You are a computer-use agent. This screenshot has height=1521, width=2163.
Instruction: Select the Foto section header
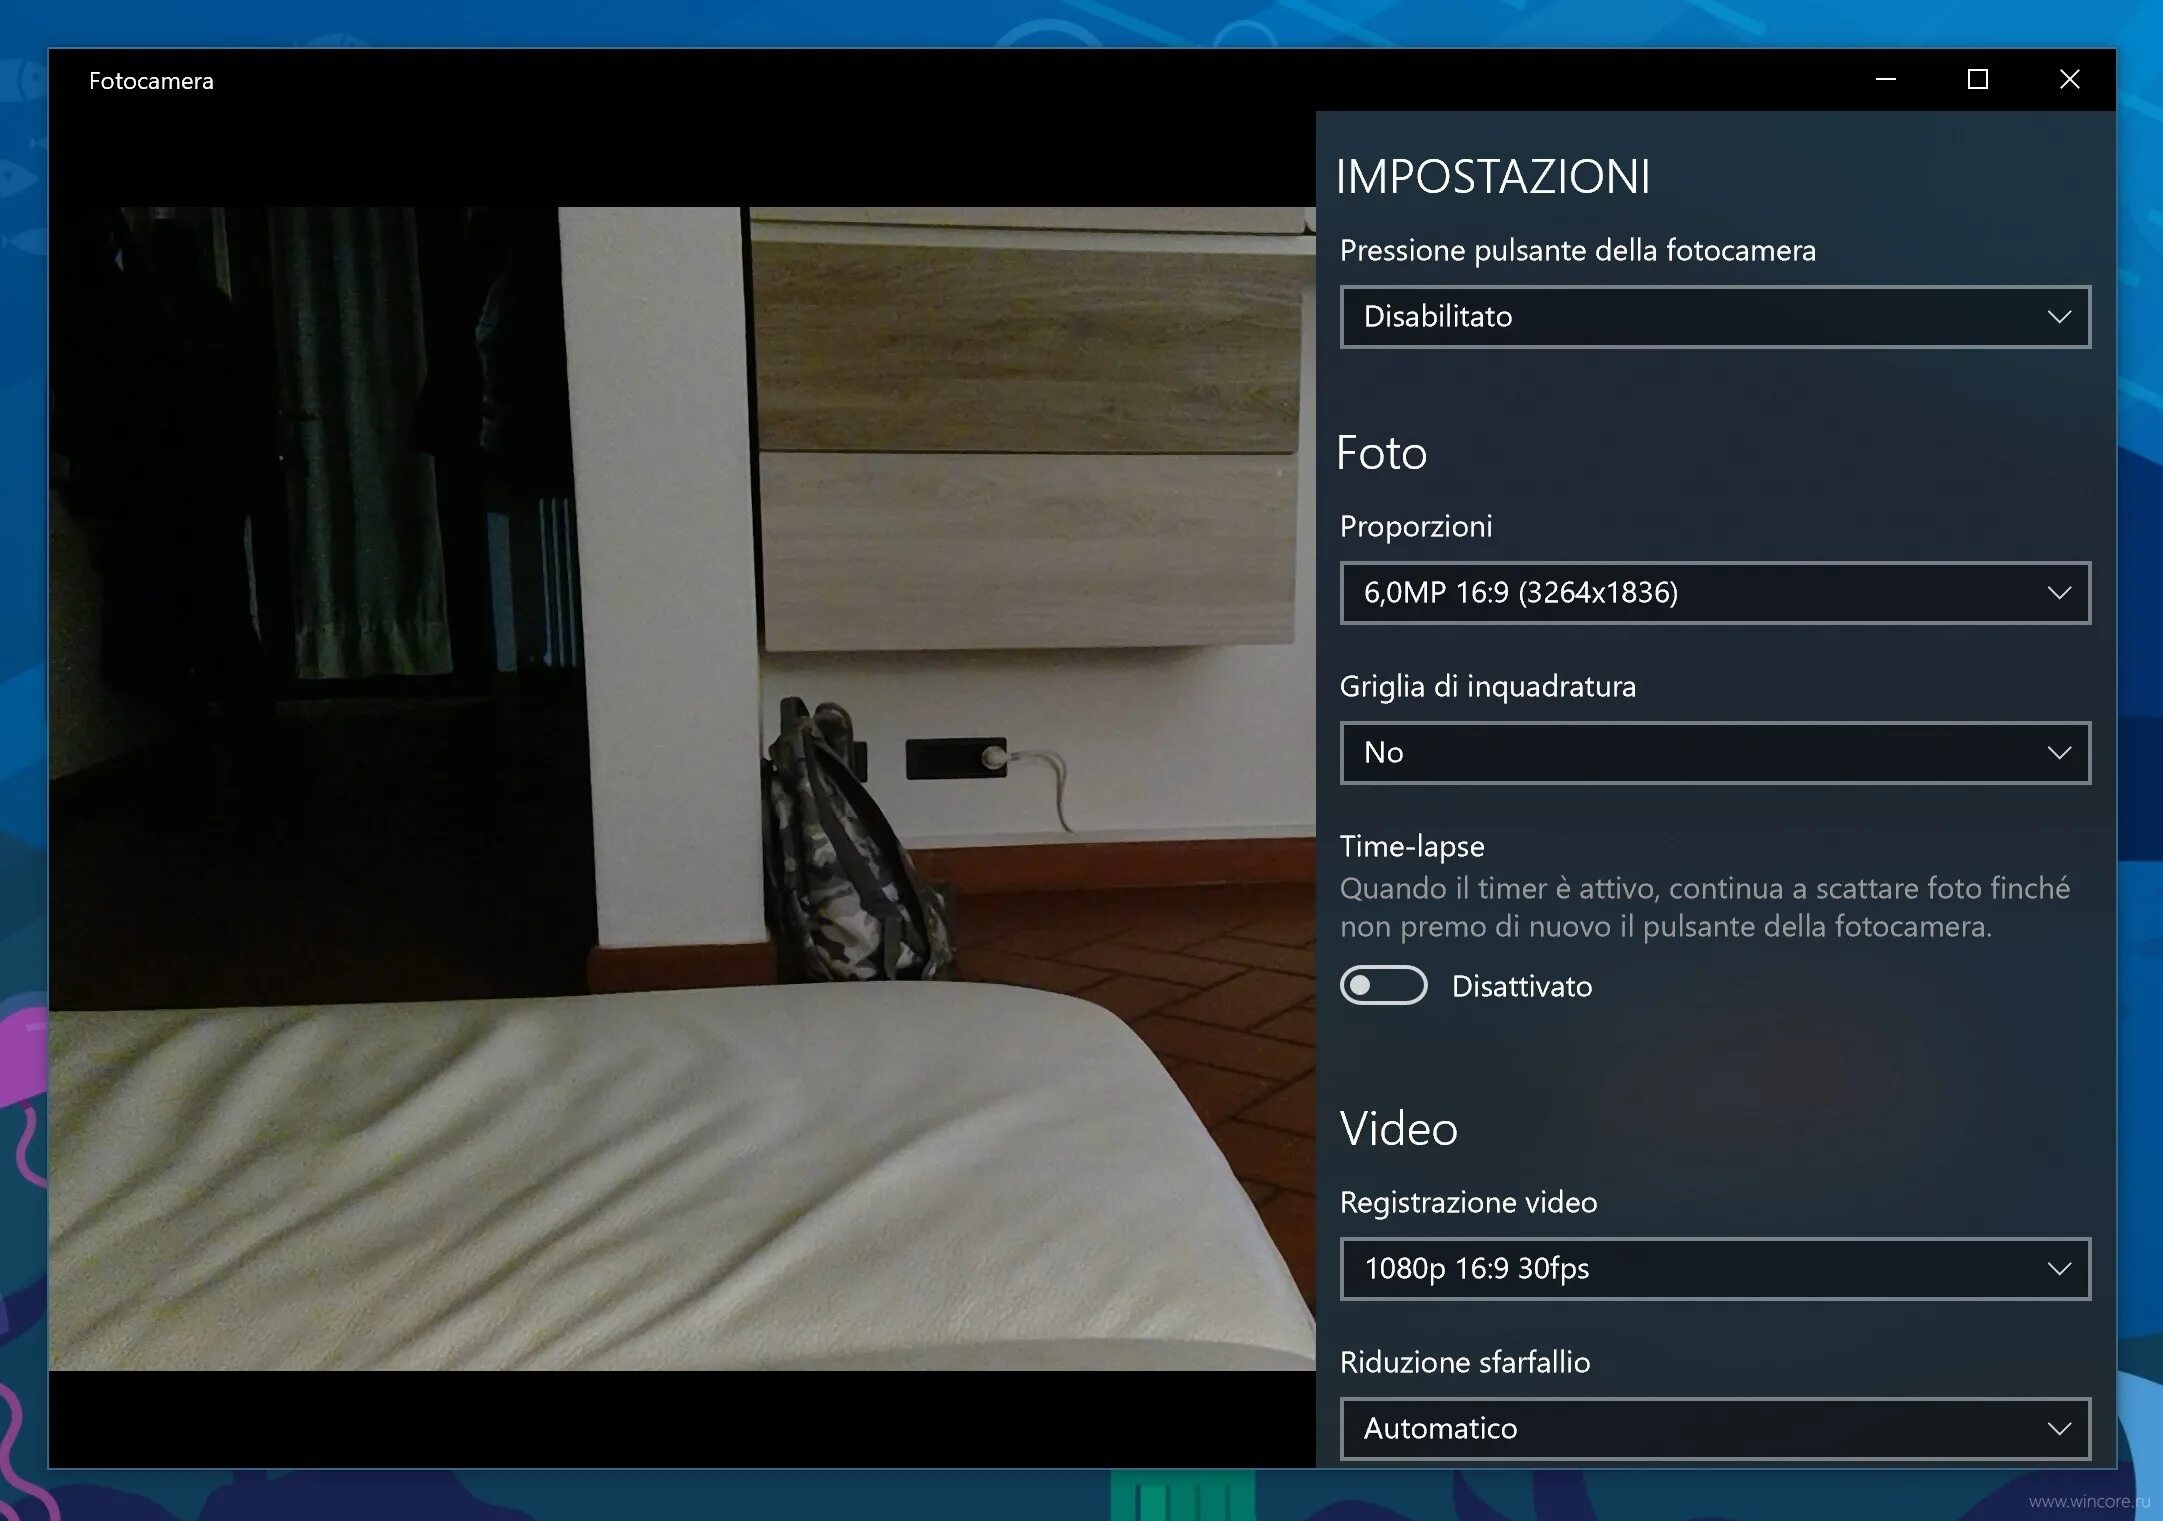[x=1382, y=452]
